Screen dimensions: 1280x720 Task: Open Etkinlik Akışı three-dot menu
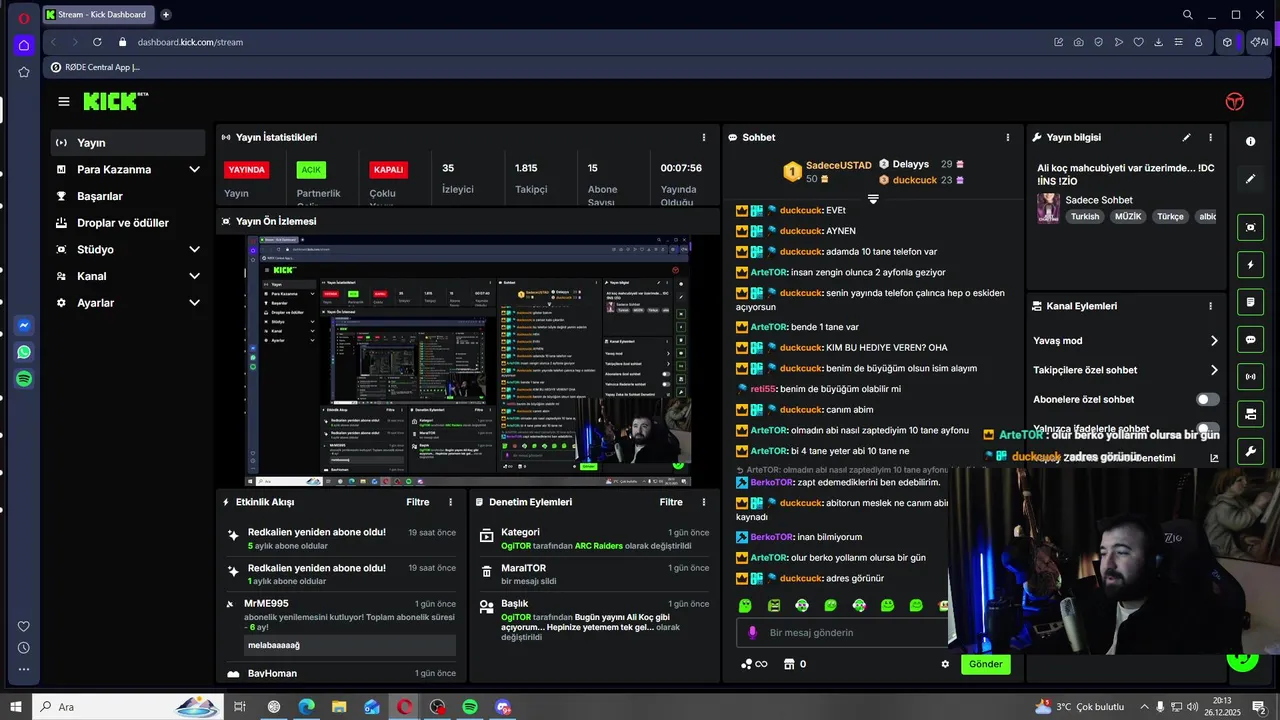point(450,502)
